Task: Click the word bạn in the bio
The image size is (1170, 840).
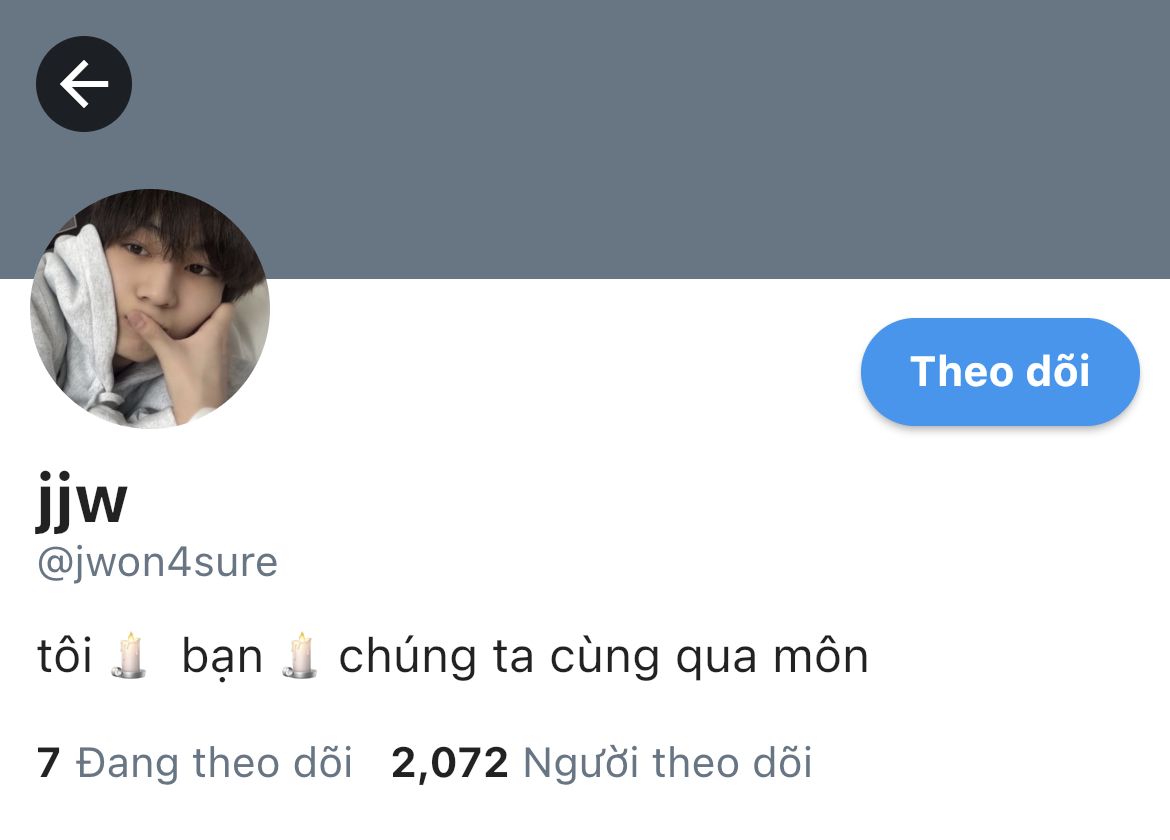Action: [x=222, y=658]
